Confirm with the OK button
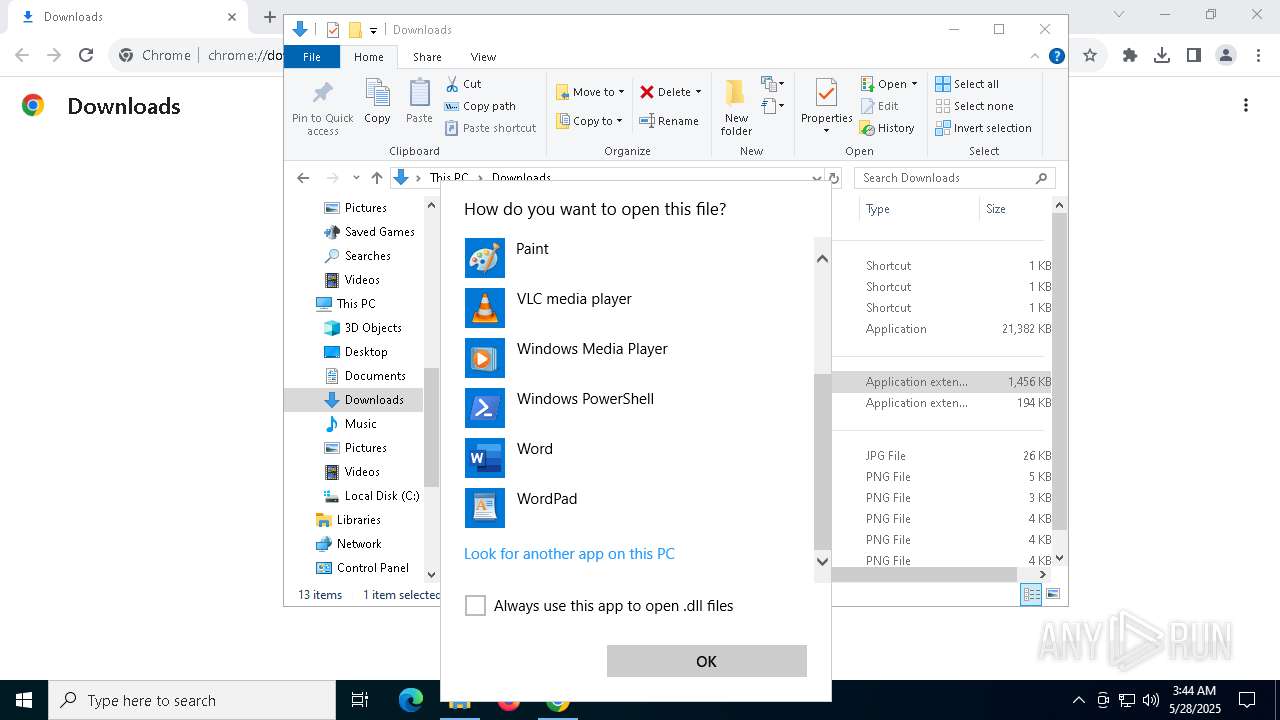The width and height of the screenshot is (1280, 720). coord(707,661)
